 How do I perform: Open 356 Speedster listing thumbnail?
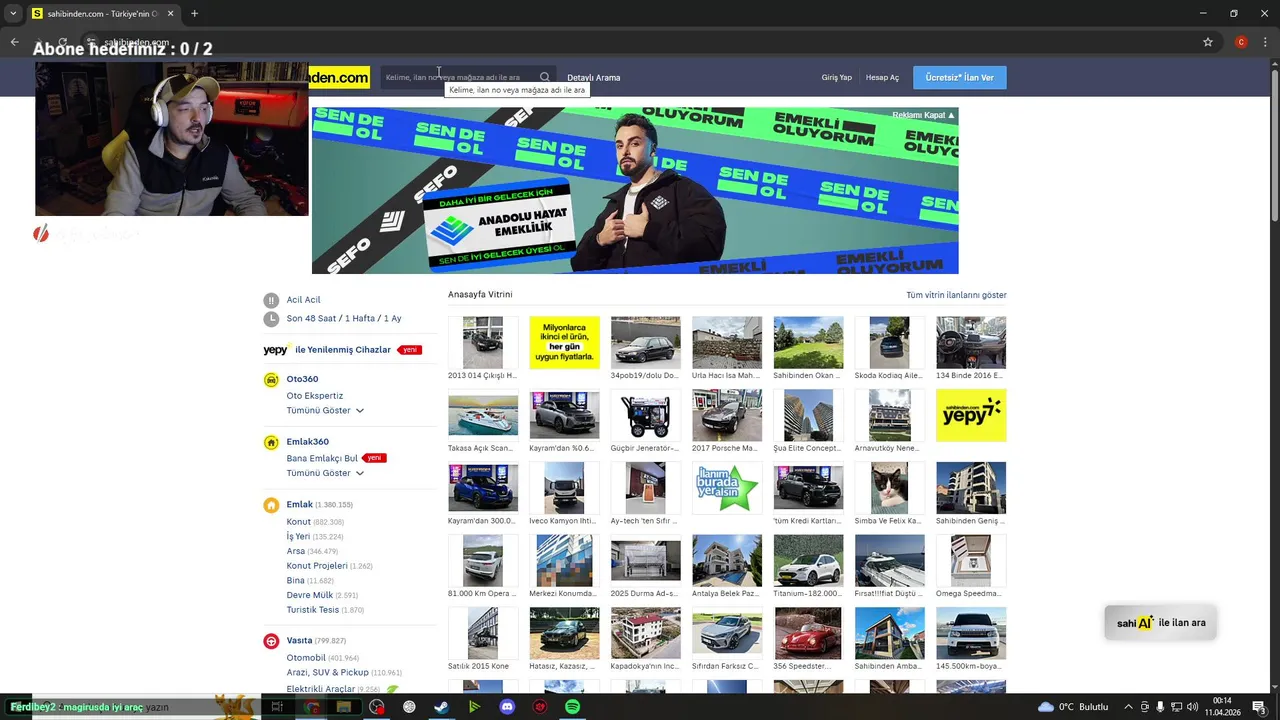click(808, 633)
